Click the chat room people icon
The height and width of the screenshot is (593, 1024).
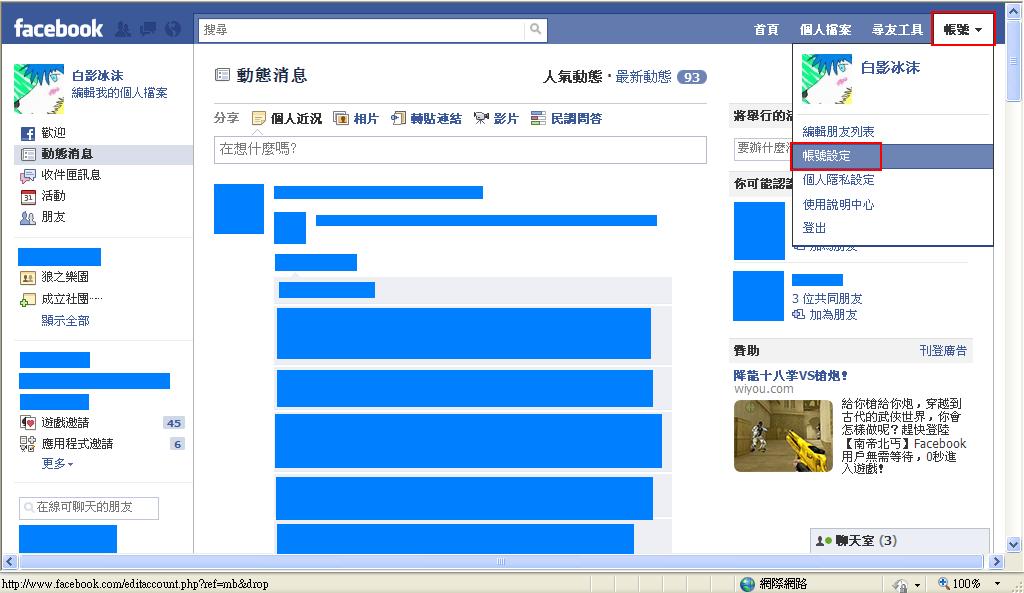(x=824, y=541)
